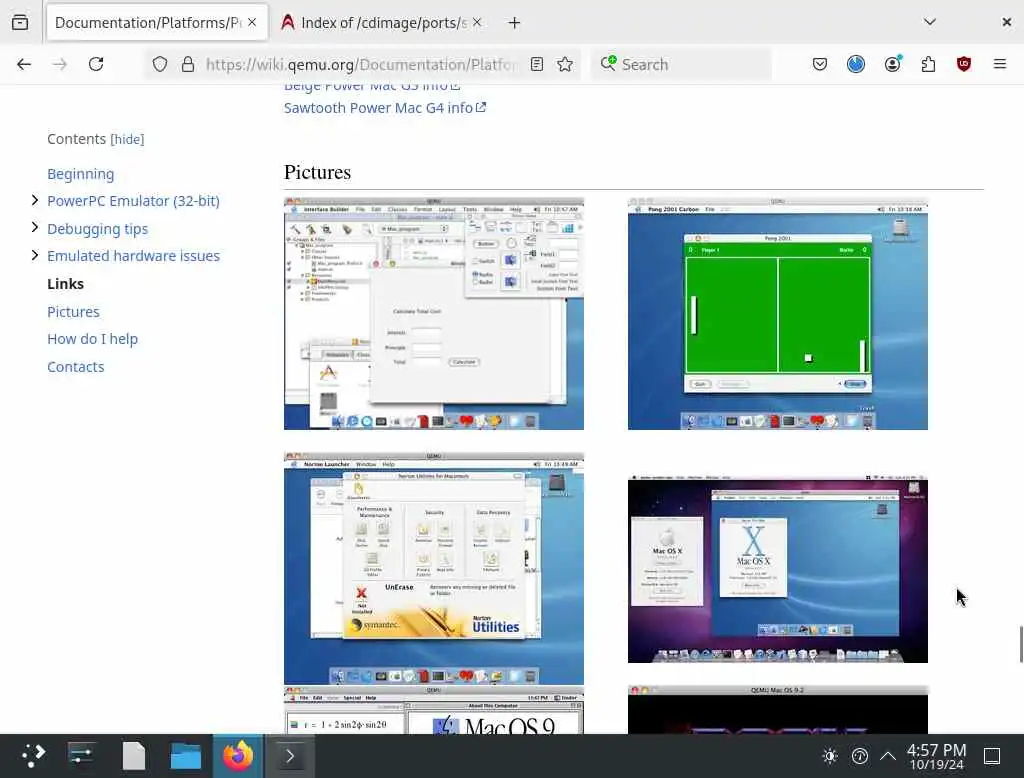Open Pong 2001 screenshot thumbnail
Screen dimensions: 1024x778
tap(778, 314)
